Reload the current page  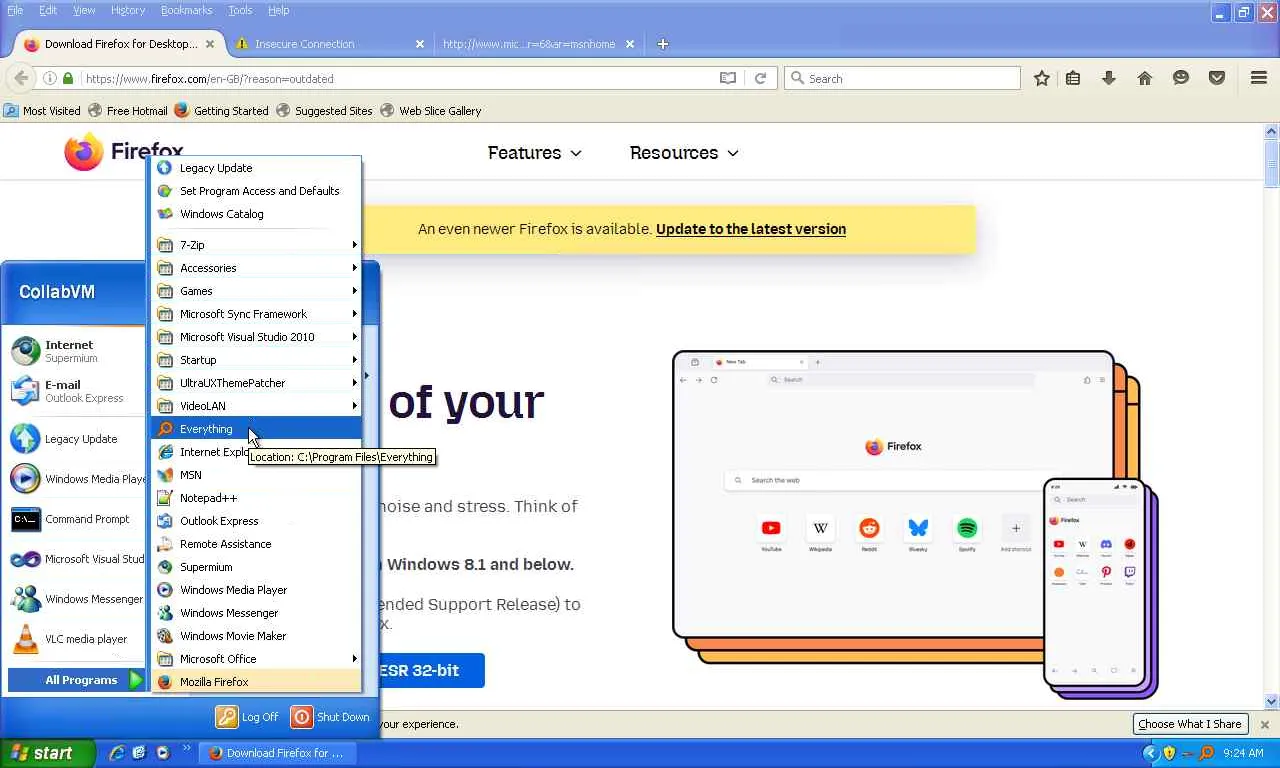click(760, 78)
